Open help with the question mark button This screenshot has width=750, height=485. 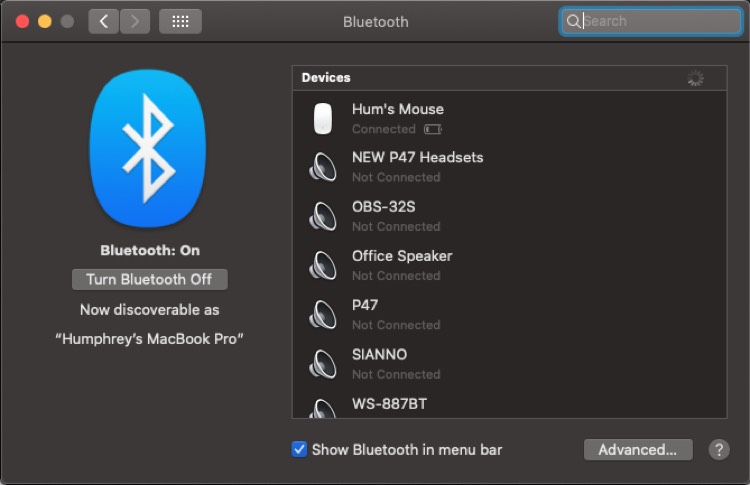719,450
